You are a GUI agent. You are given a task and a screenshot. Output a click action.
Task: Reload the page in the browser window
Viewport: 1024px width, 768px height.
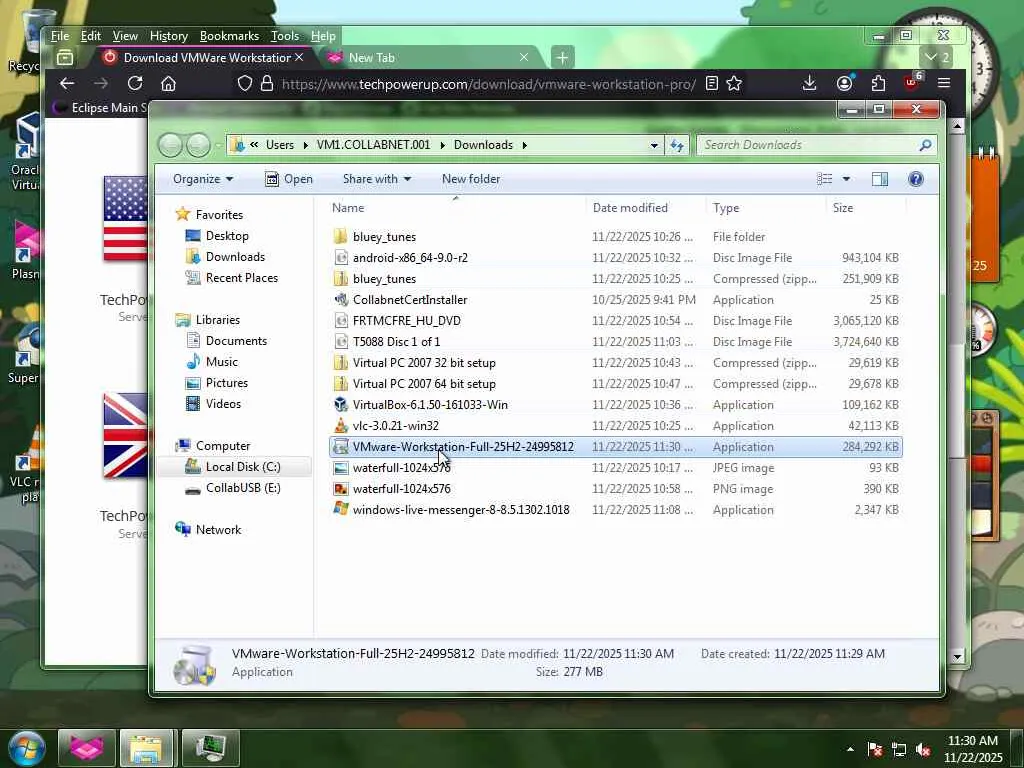coord(135,84)
